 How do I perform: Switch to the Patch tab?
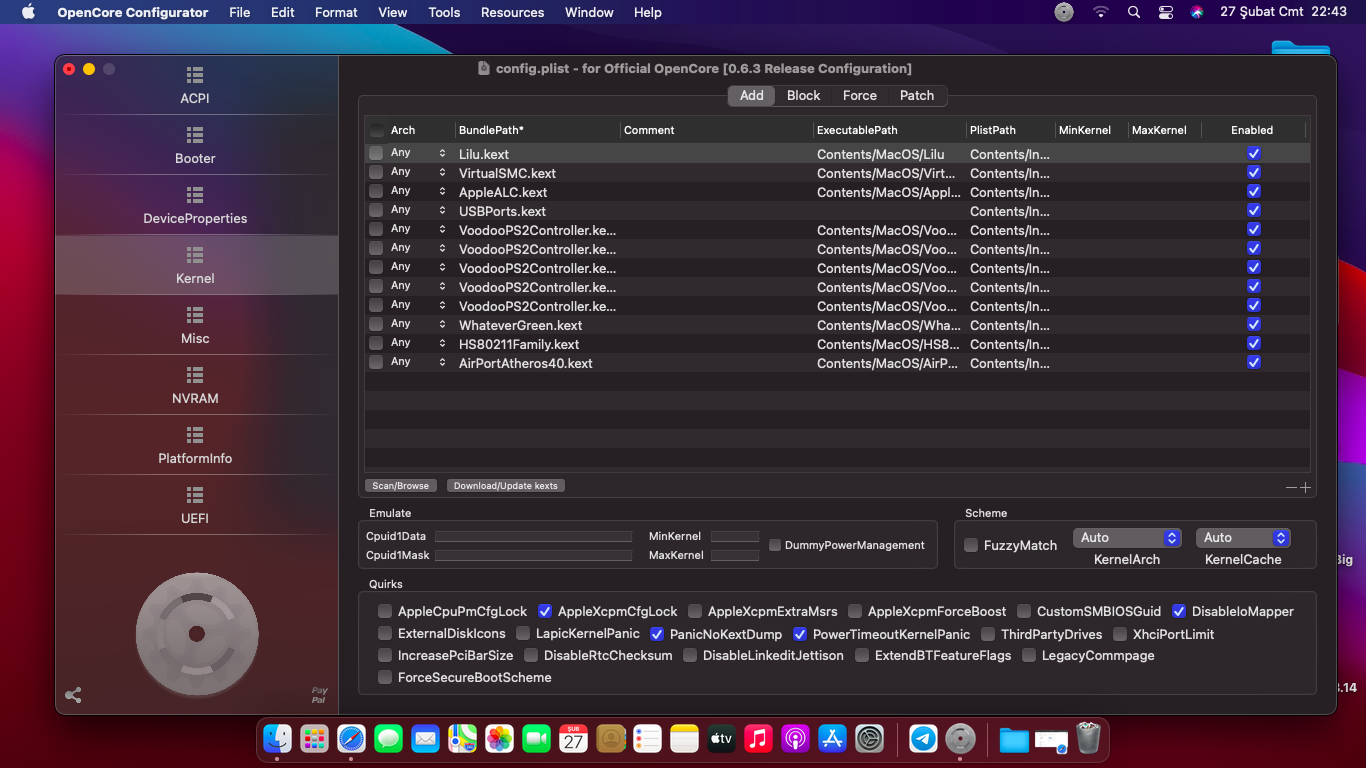pos(916,96)
